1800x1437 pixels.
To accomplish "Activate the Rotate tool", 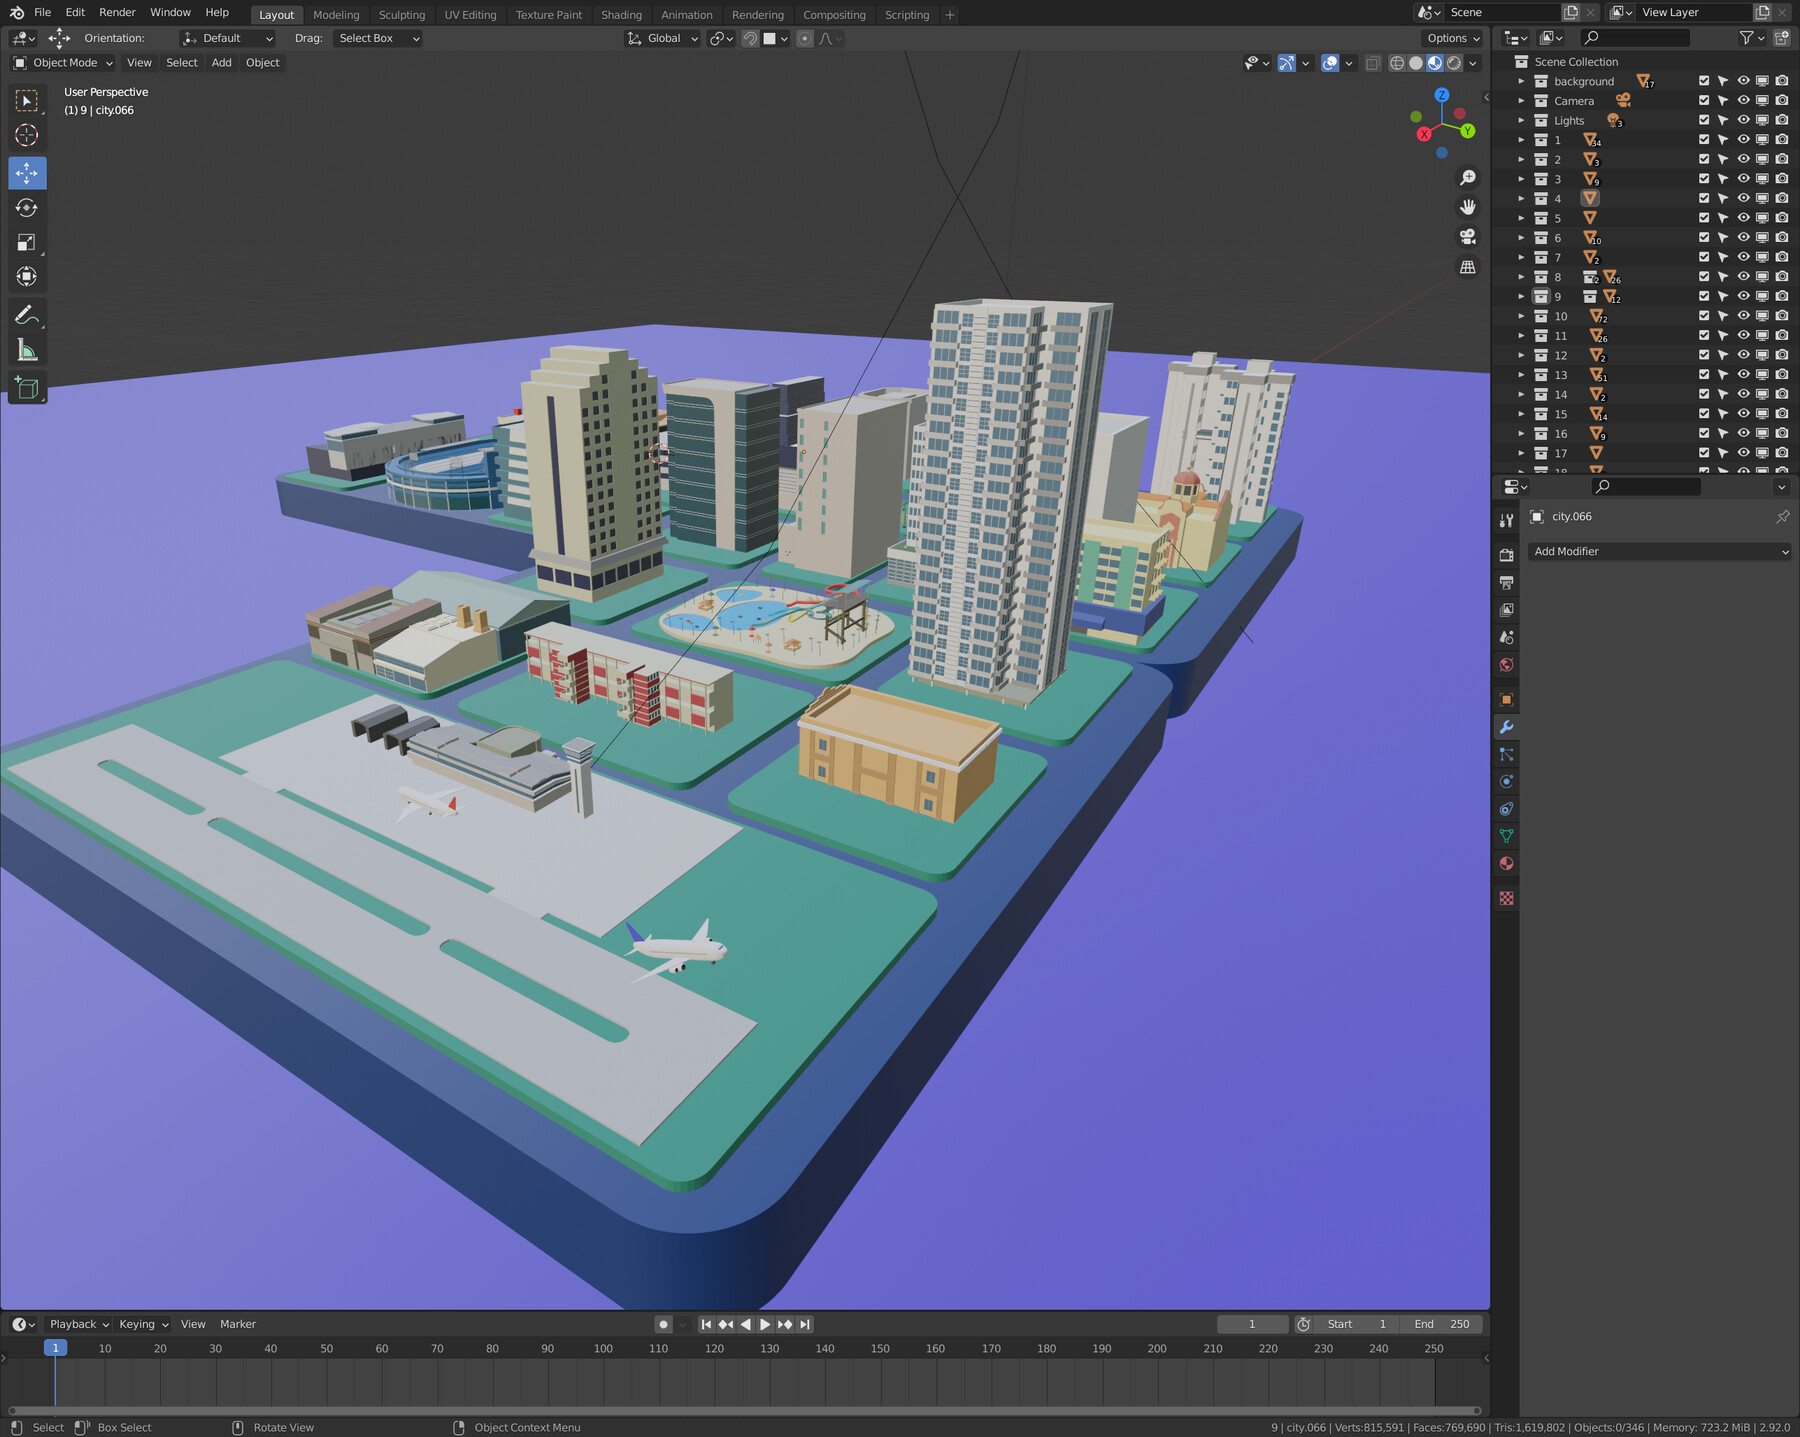I will [27, 207].
